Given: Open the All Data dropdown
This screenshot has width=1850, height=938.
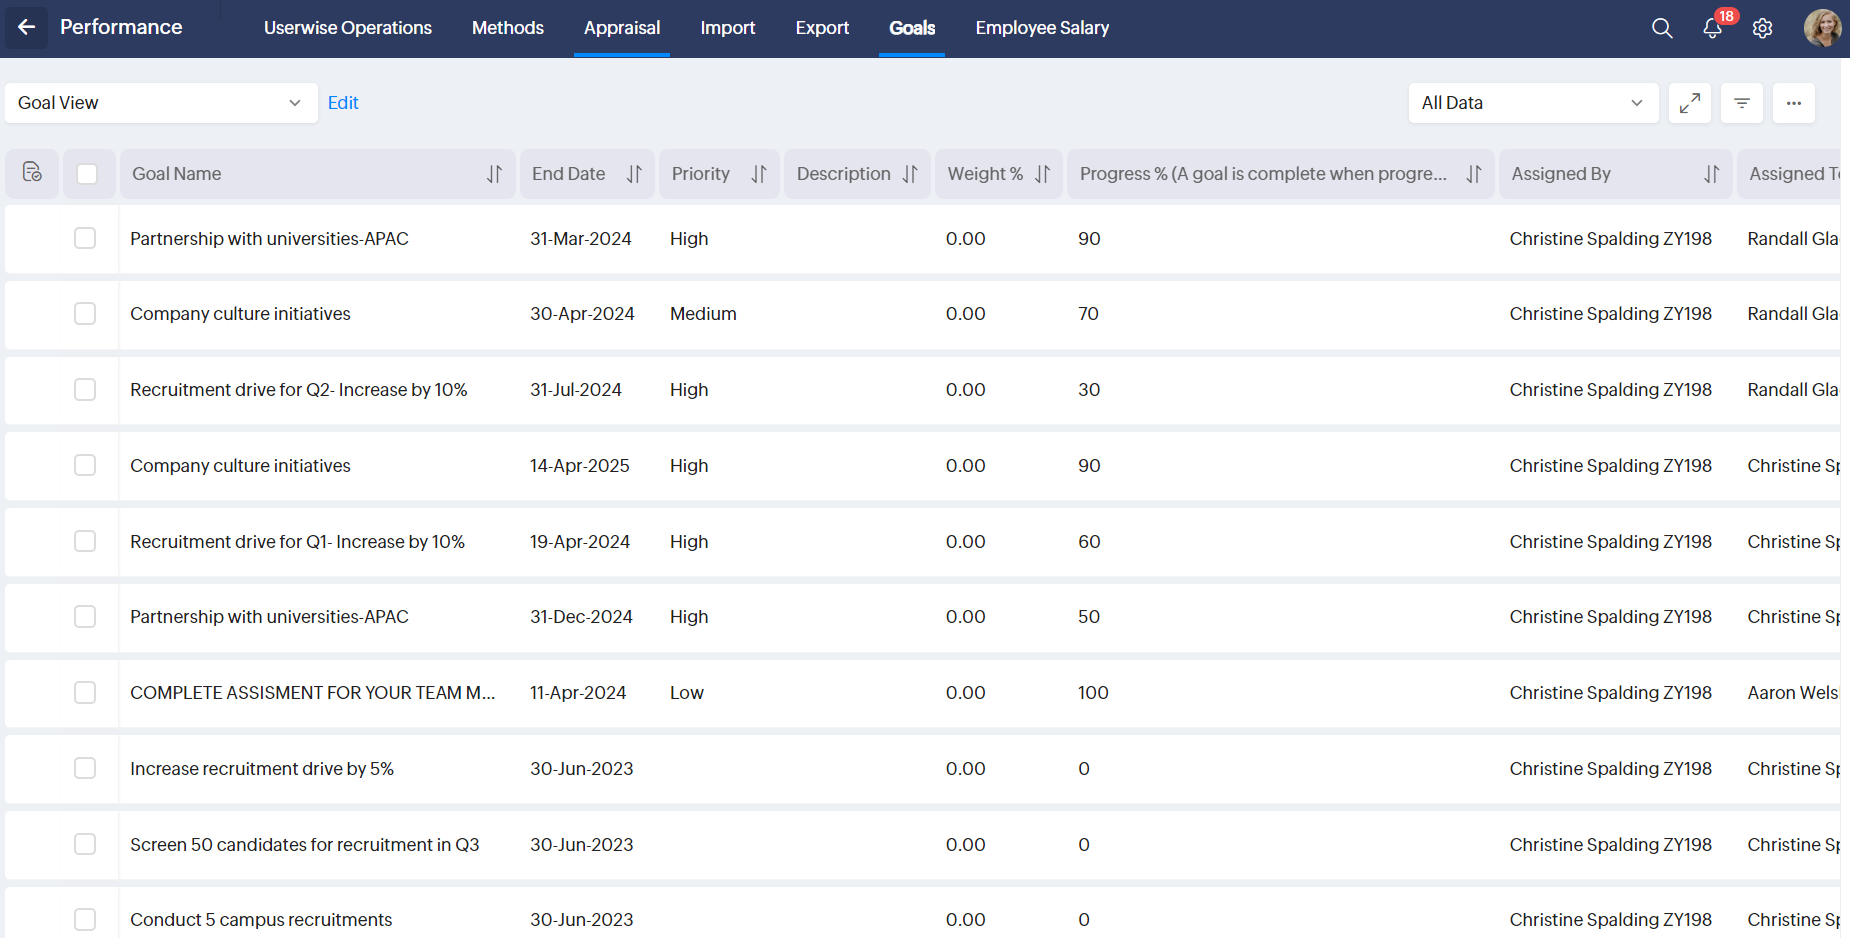Looking at the screenshot, I should pyautogui.click(x=1532, y=103).
